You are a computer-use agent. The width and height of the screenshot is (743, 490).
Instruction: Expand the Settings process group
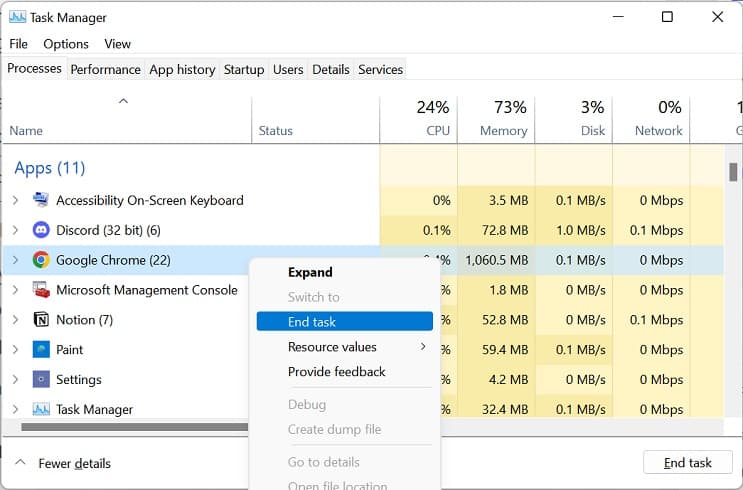(x=15, y=379)
